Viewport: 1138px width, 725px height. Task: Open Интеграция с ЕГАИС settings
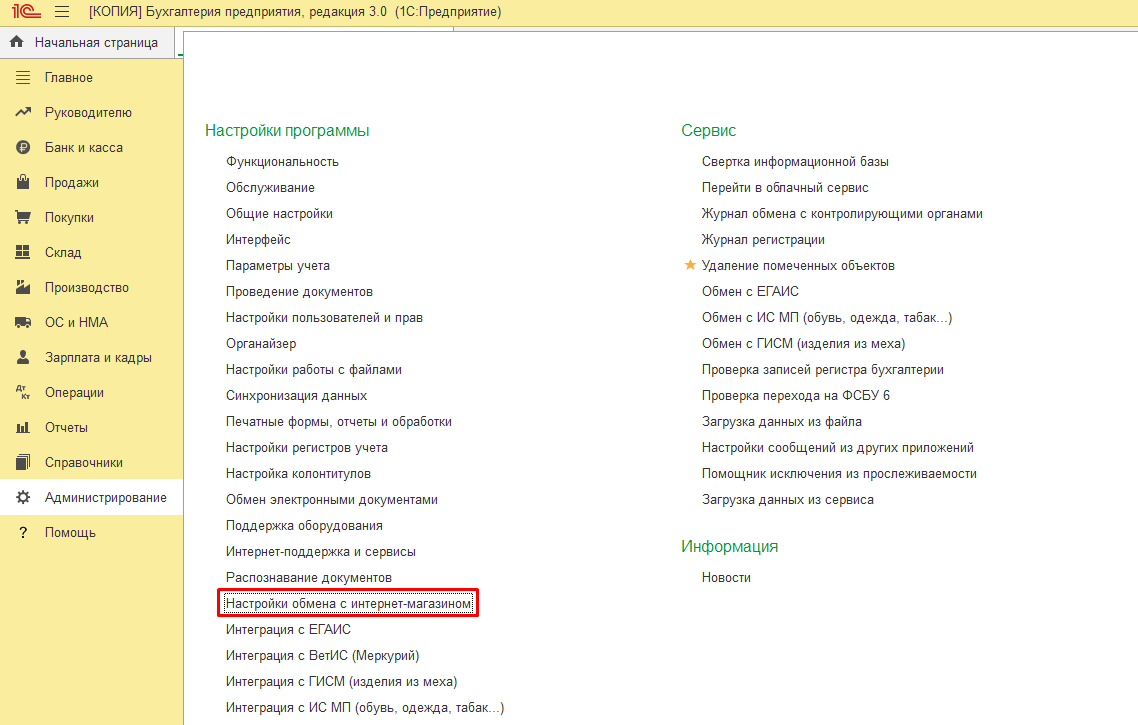[x=288, y=630]
